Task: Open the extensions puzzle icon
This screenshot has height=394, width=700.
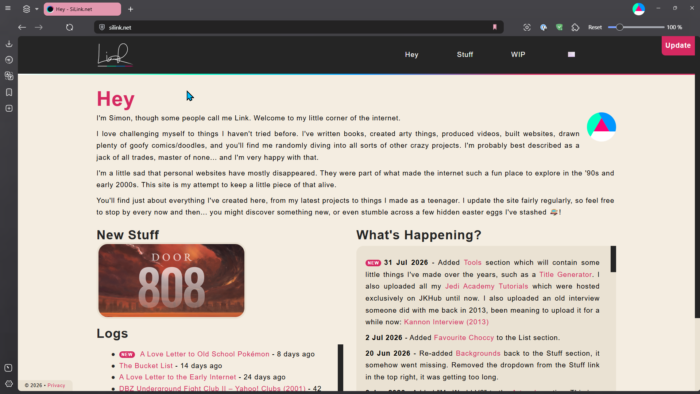Action: click(575, 27)
